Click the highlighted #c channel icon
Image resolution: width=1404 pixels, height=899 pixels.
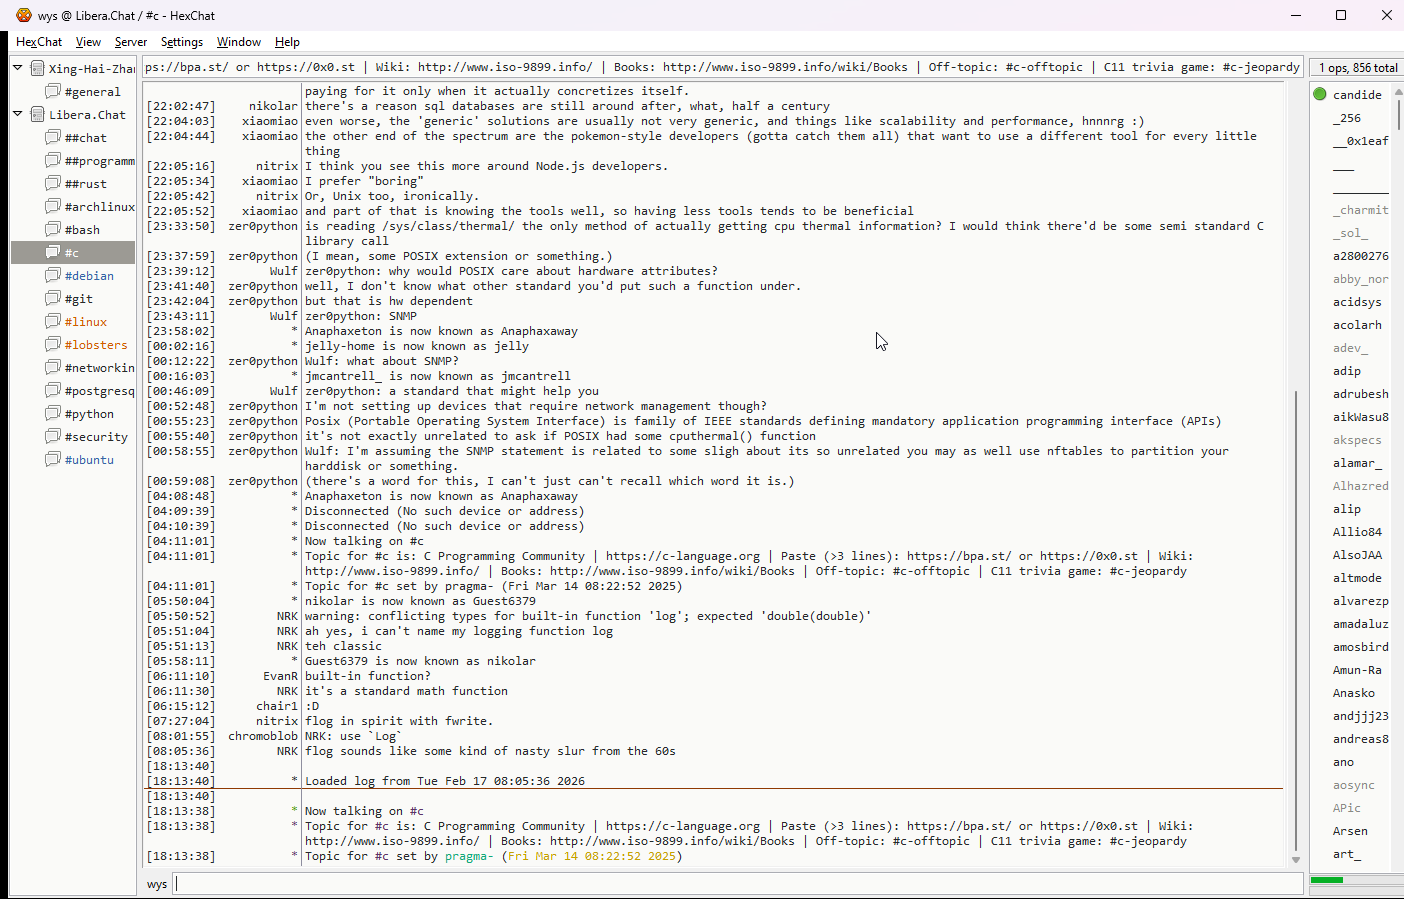coord(53,252)
